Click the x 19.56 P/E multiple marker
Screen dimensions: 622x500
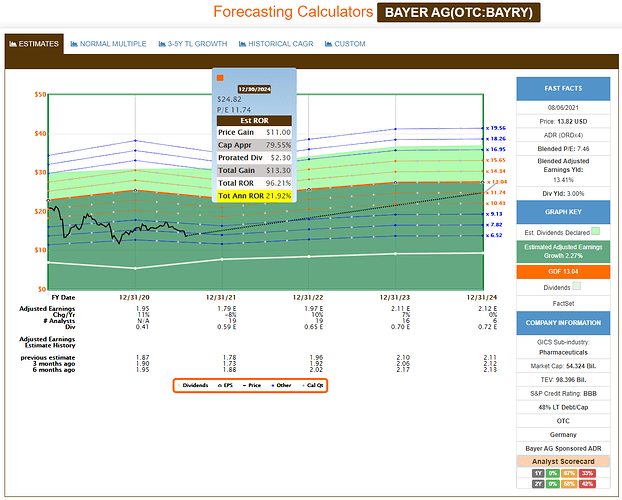pos(496,128)
